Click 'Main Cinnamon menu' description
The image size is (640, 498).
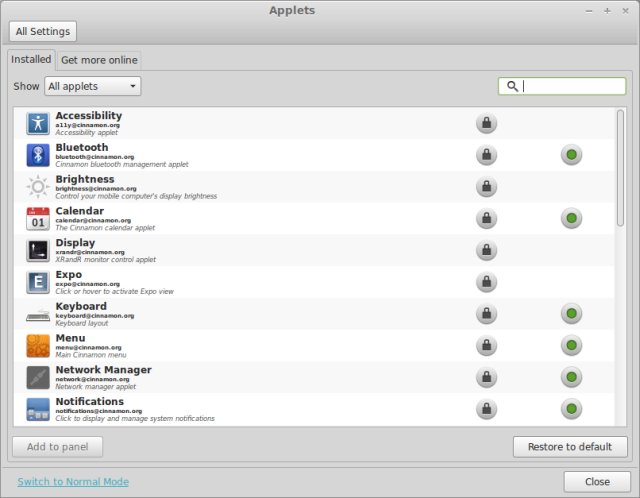(x=91, y=355)
